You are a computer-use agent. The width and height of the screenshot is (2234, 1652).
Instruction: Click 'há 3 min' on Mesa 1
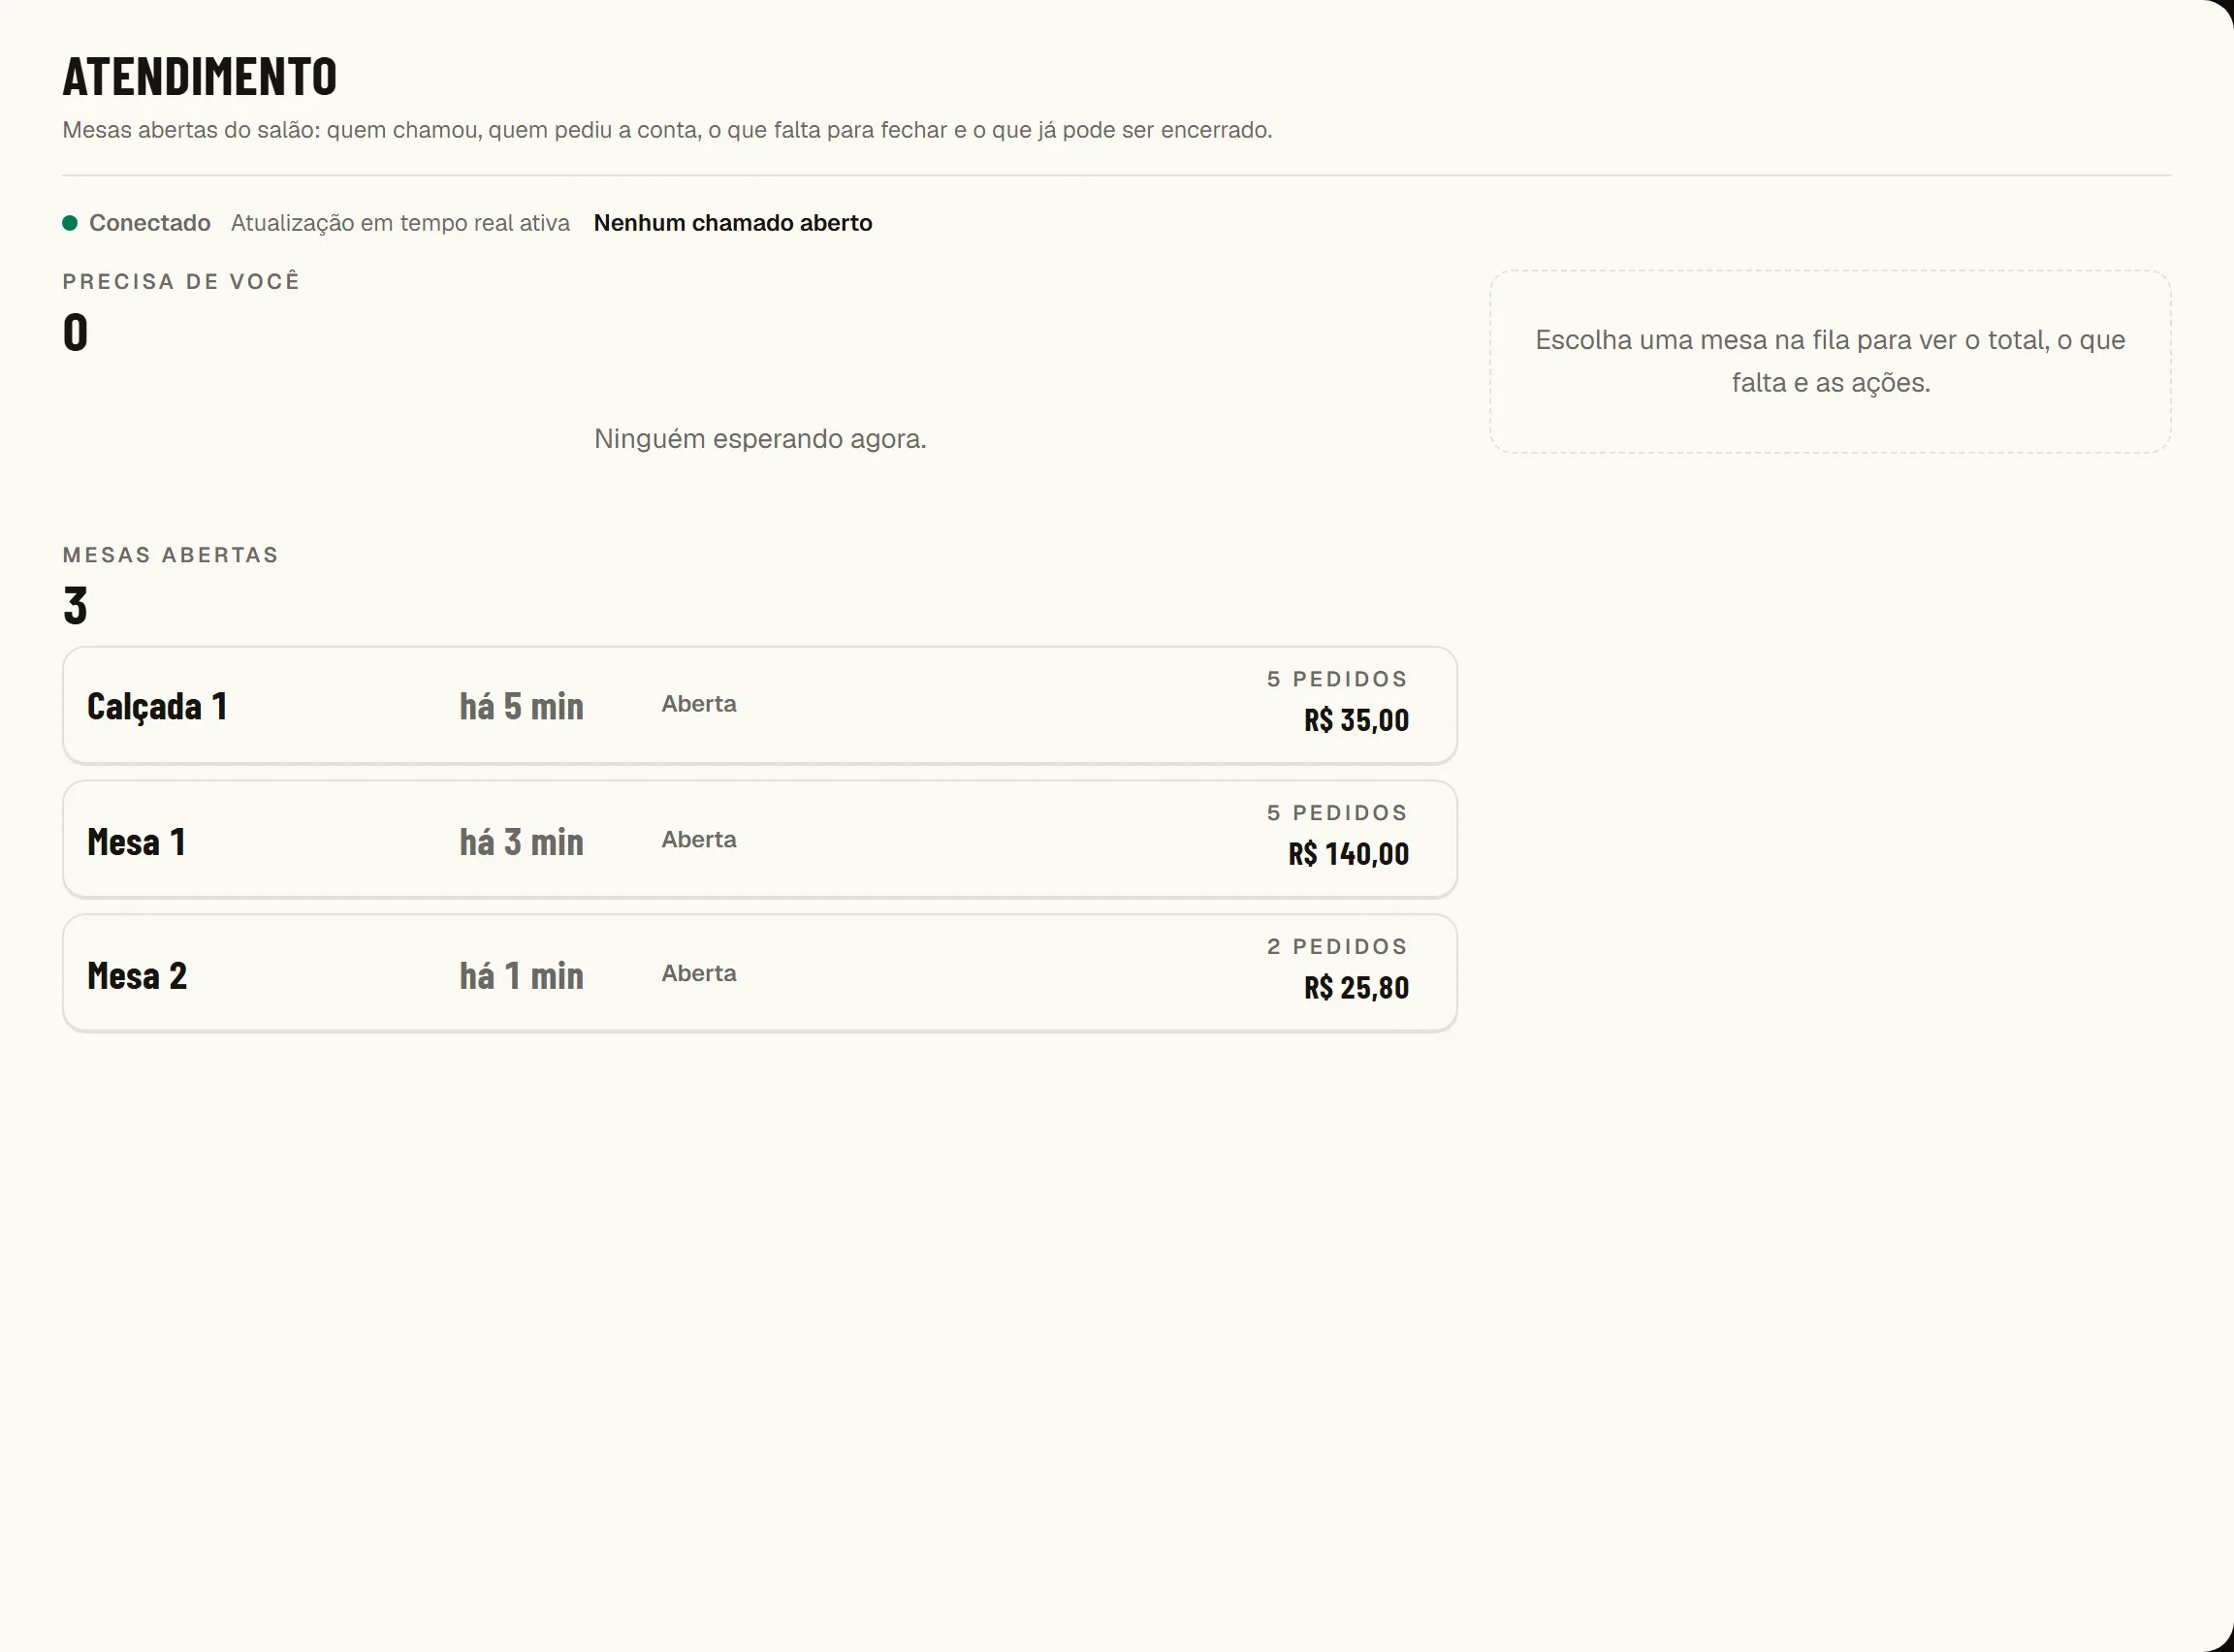(521, 842)
